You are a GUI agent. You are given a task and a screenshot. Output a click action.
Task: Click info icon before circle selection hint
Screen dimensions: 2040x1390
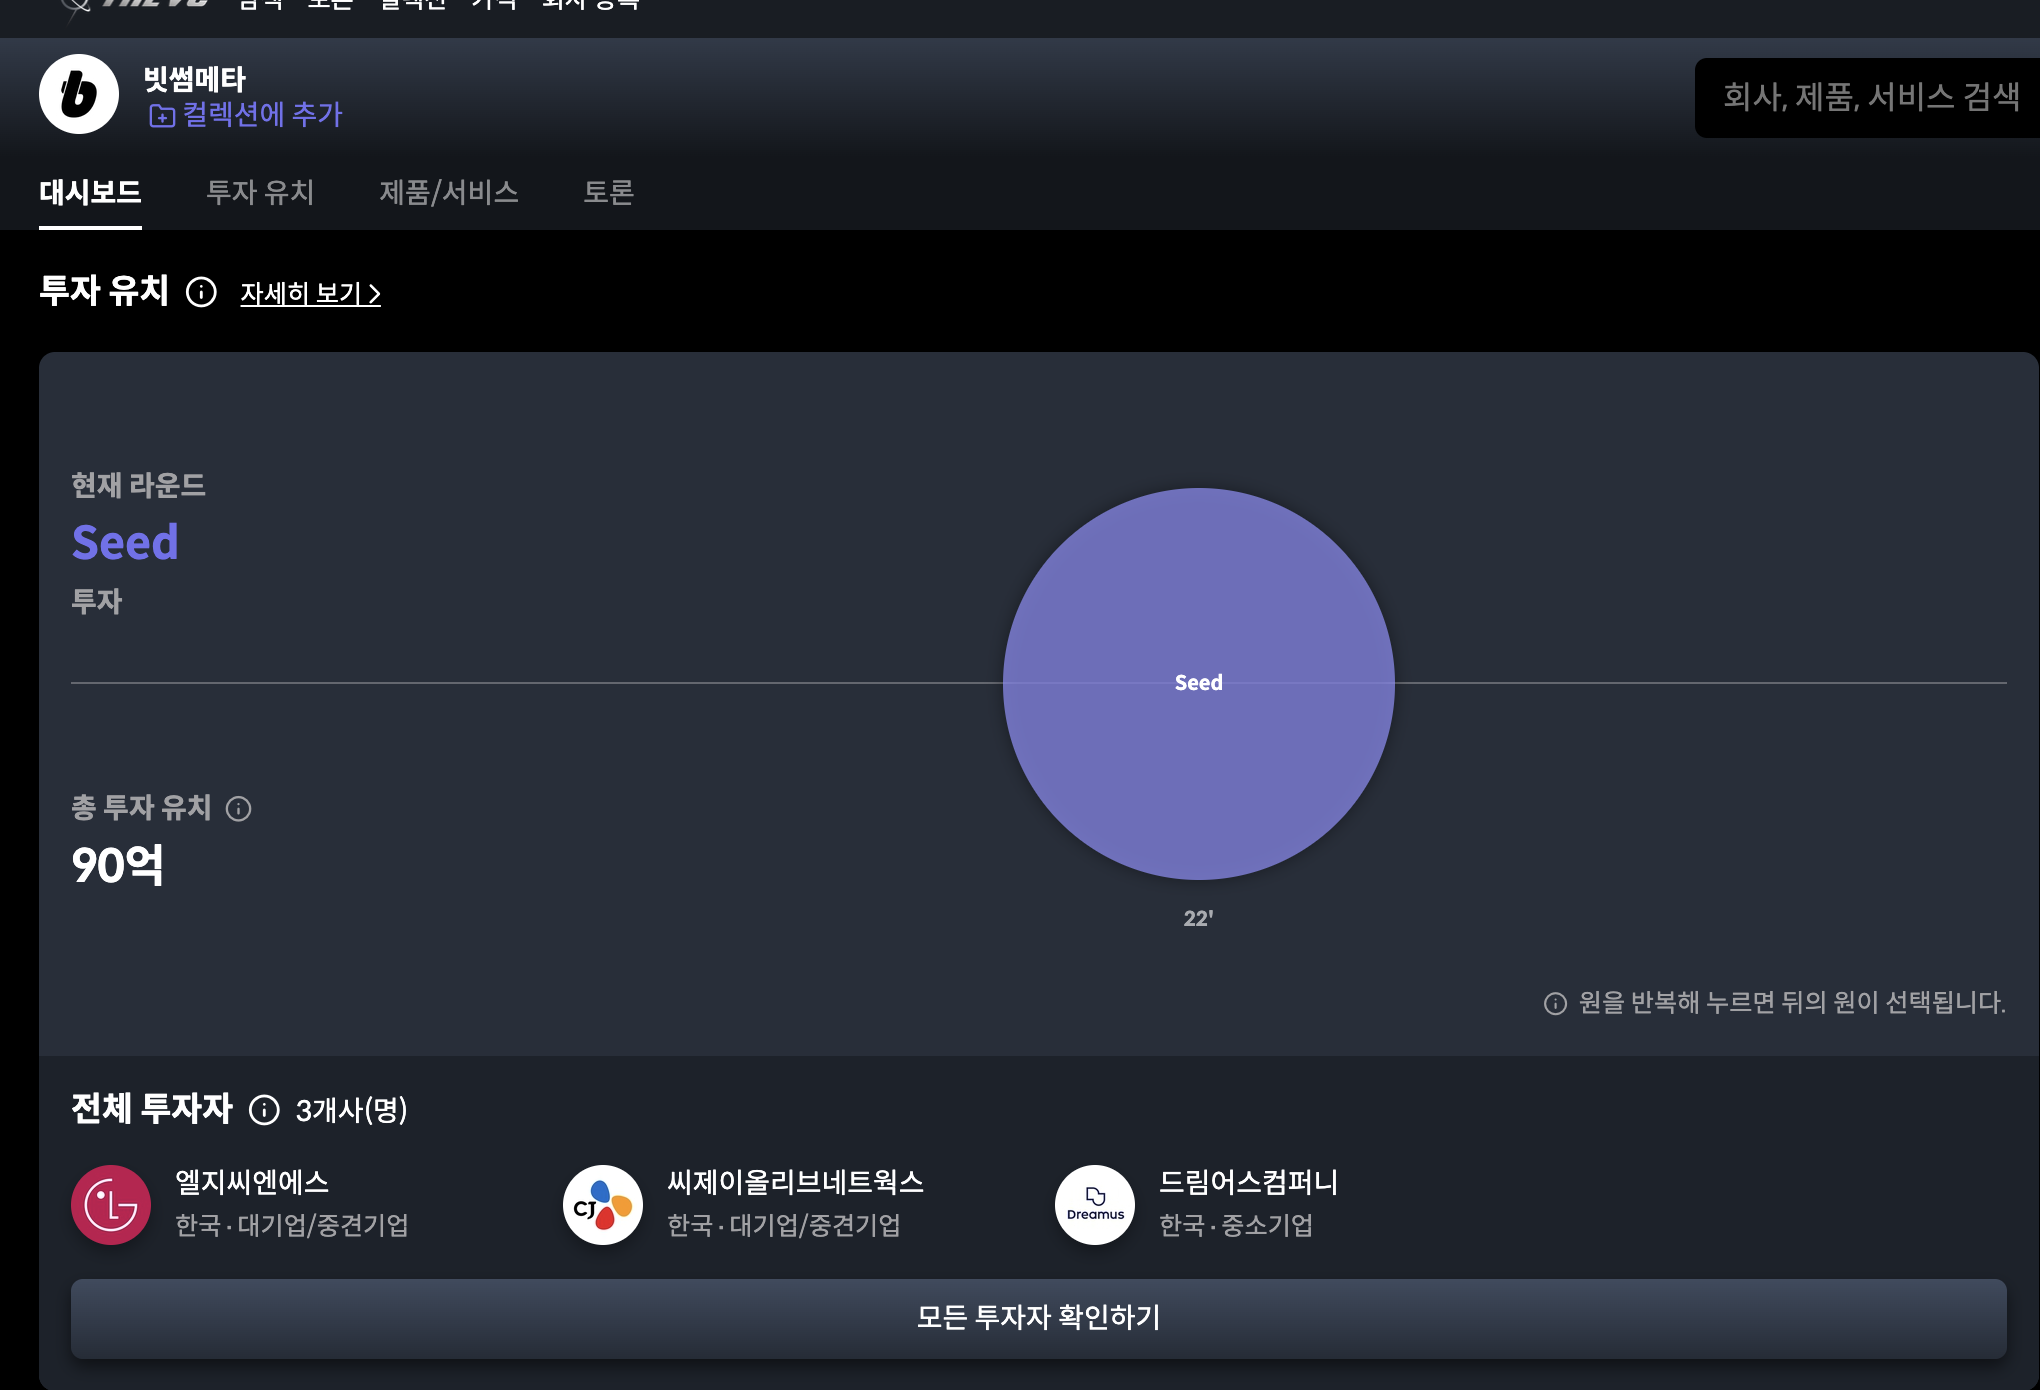click(x=1555, y=1003)
